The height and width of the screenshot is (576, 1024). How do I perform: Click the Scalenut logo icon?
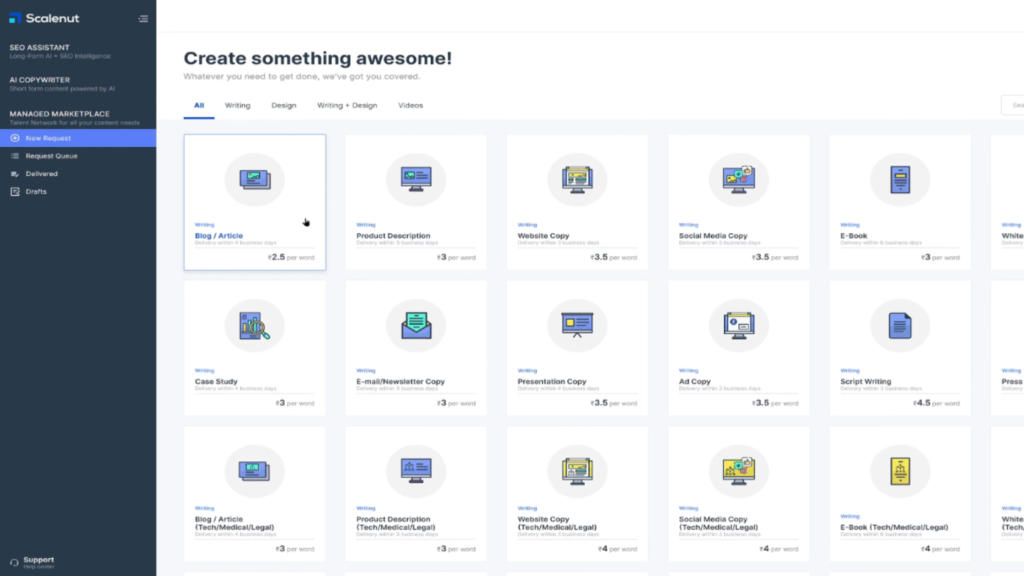coord(16,17)
